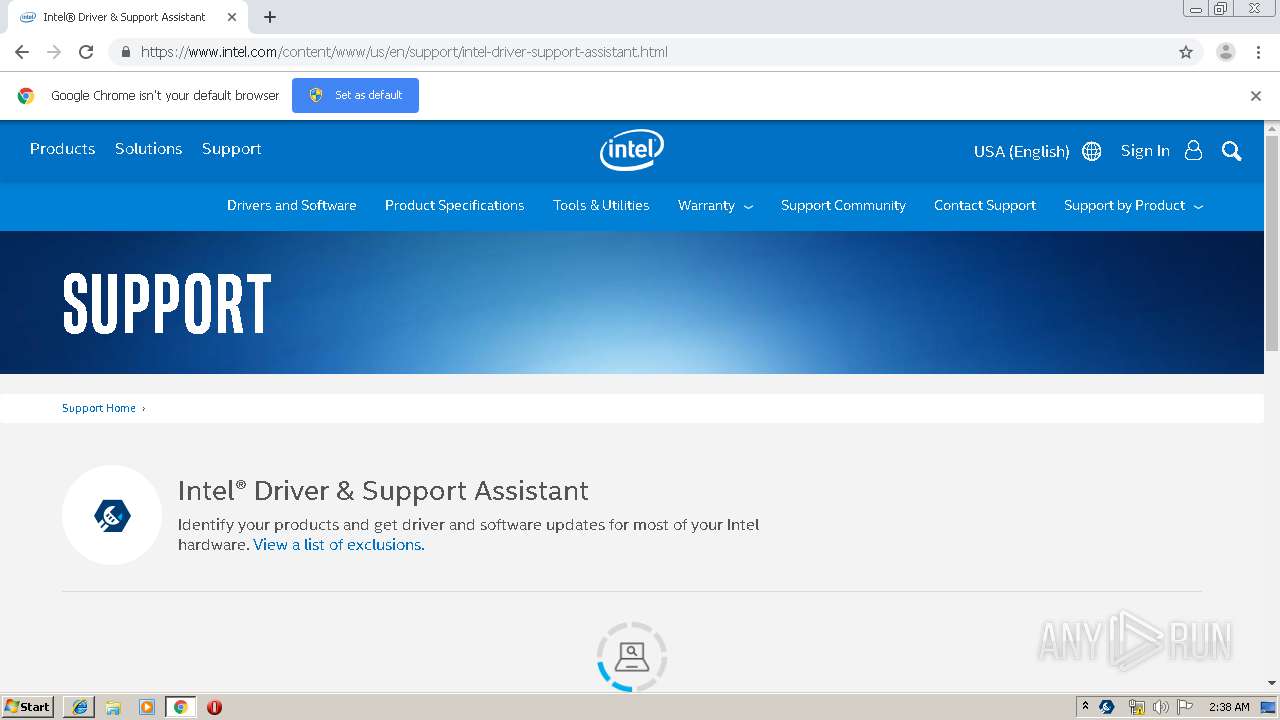Open Tools & Utilities

click(x=601, y=205)
